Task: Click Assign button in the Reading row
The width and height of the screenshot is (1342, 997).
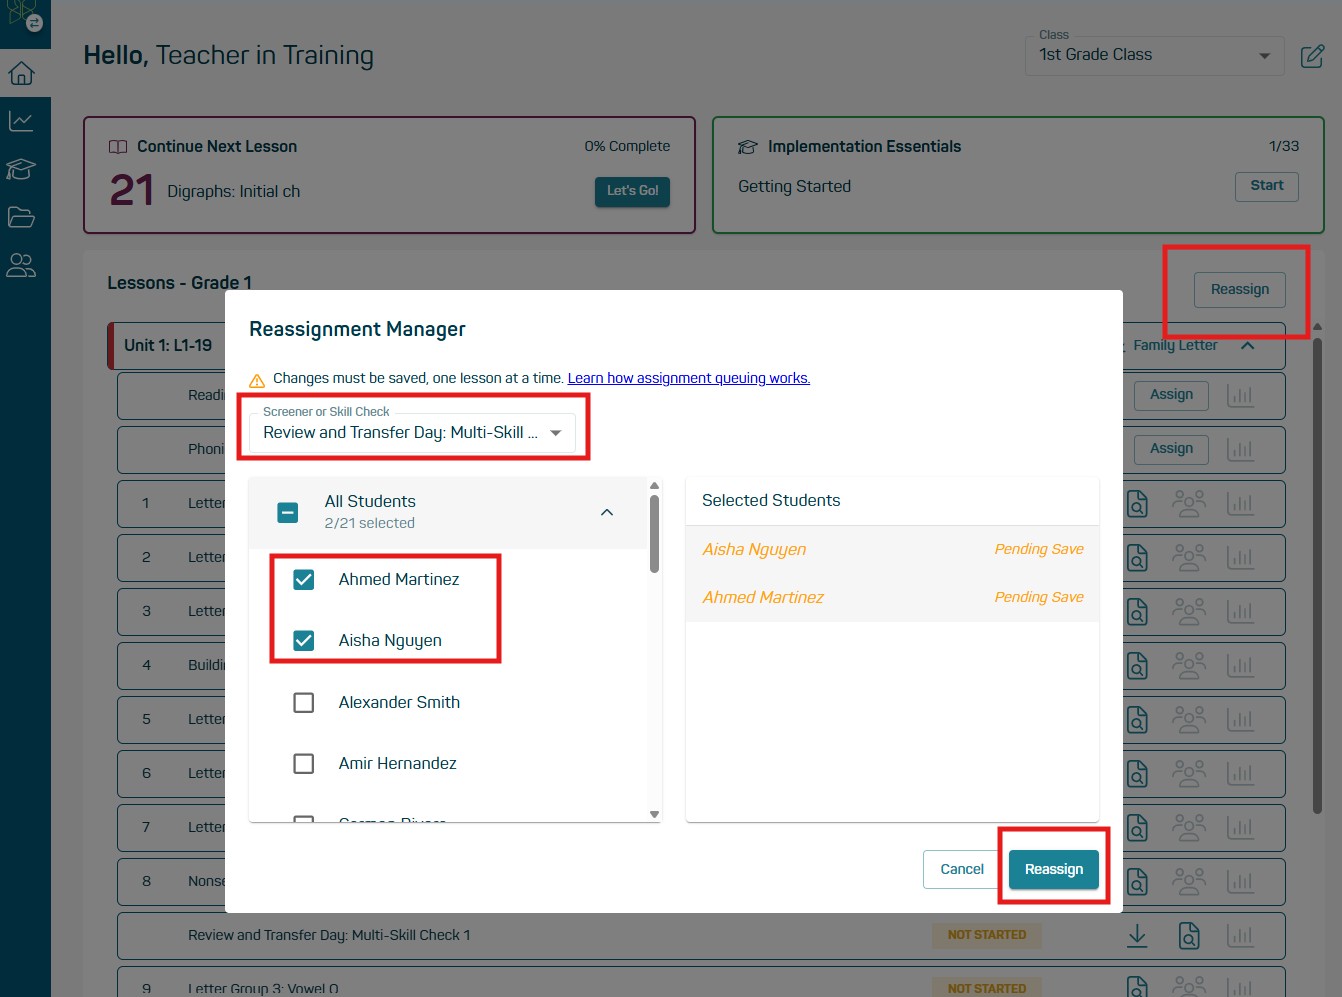Action: pyautogui.click(x=1171, y=395)
